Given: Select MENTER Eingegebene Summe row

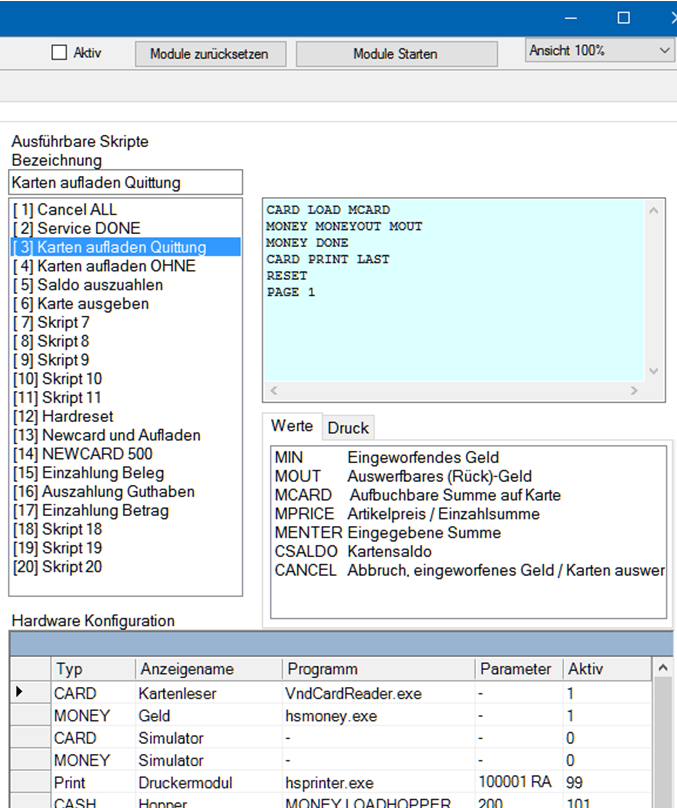Looking at the screenshot, I should pyautogui.click(x=468, y=533).
